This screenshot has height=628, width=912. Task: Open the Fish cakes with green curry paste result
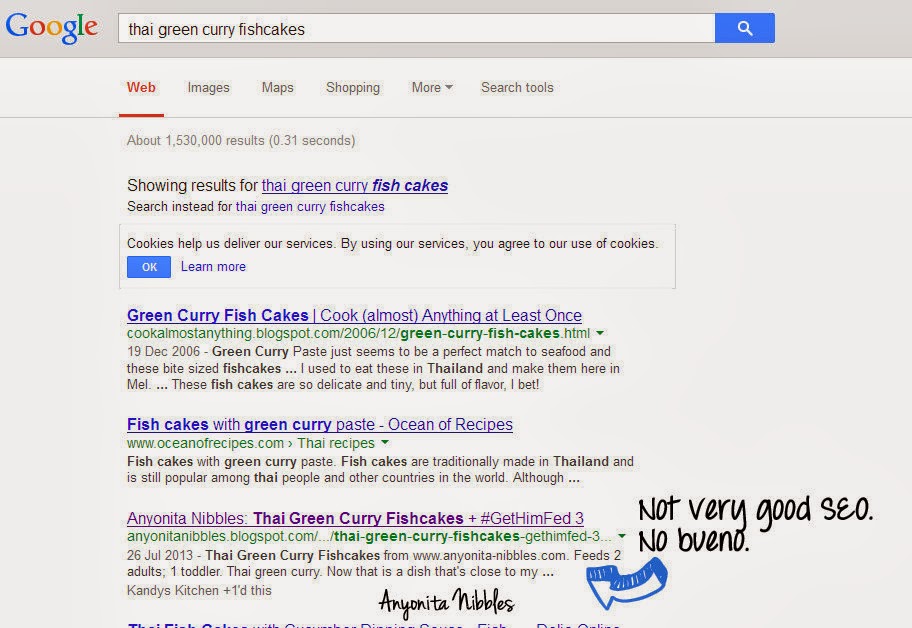click(x=319, y=424)
